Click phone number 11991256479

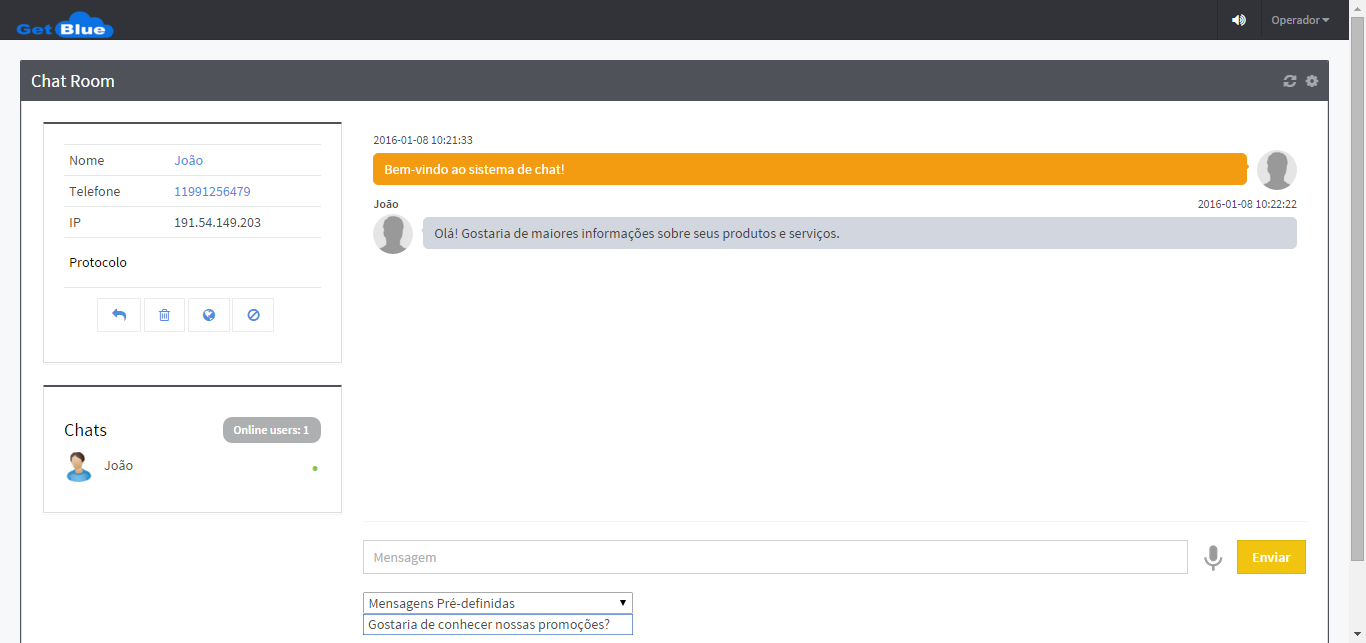click(212, 191)
